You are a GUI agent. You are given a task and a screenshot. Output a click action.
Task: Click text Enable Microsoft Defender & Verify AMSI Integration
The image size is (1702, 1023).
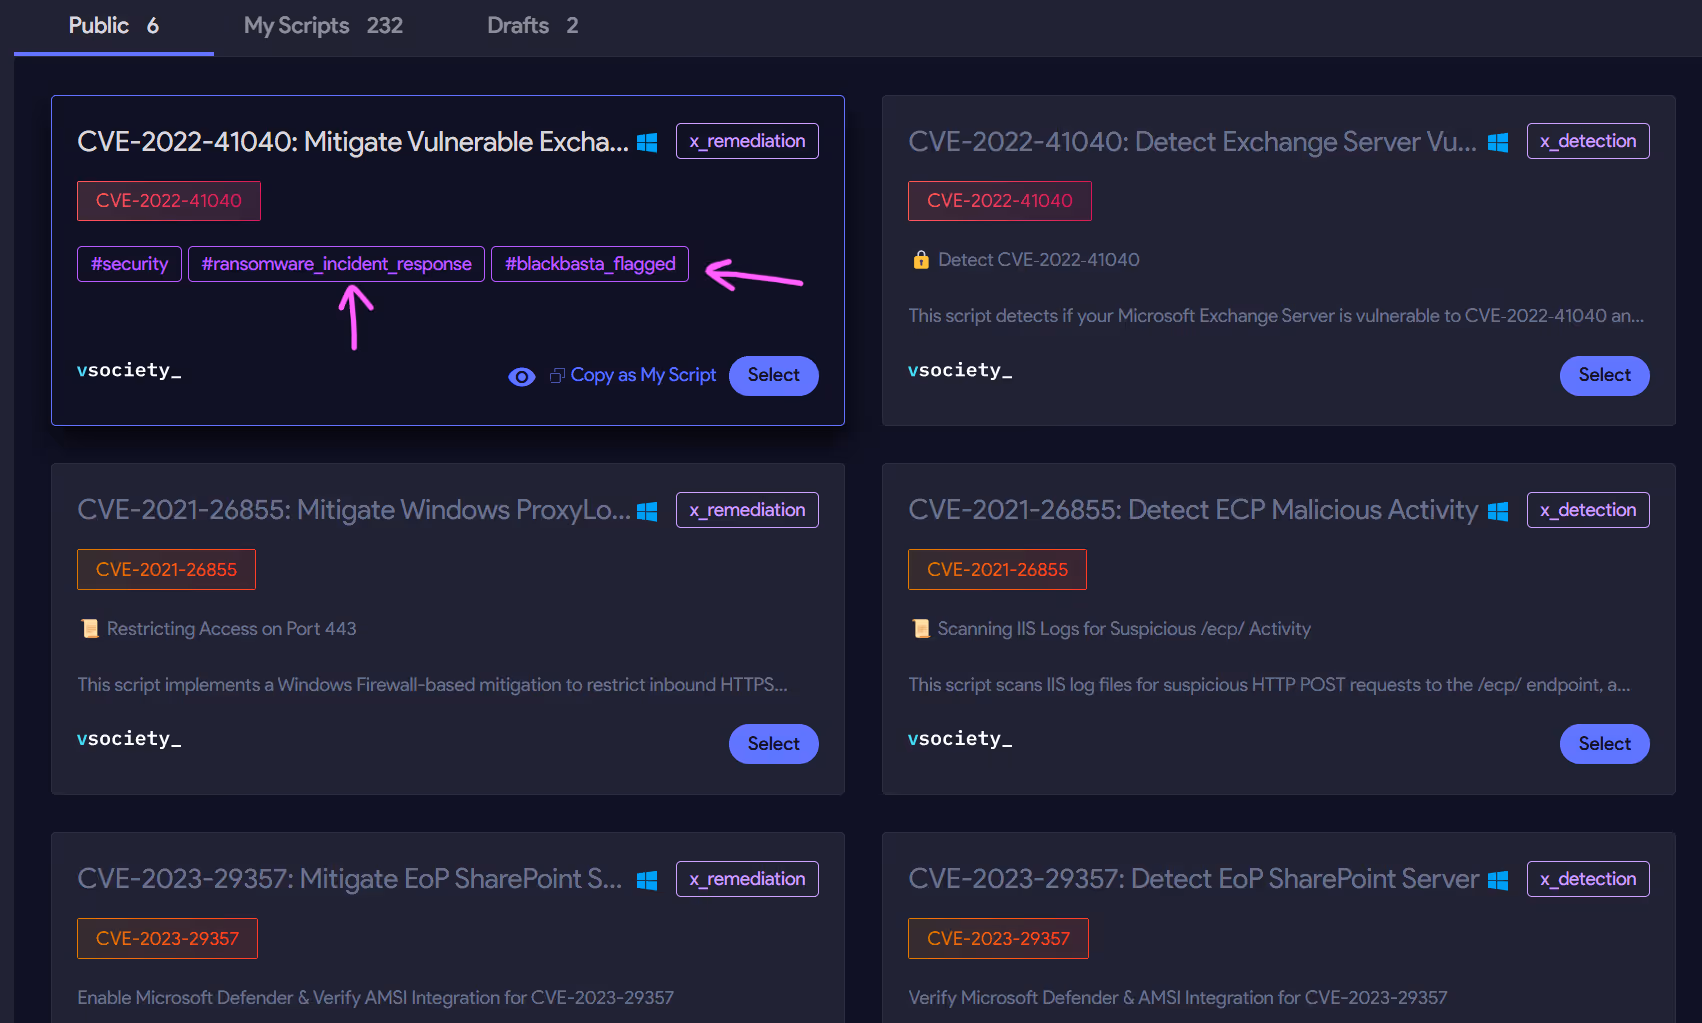[376, 998]
